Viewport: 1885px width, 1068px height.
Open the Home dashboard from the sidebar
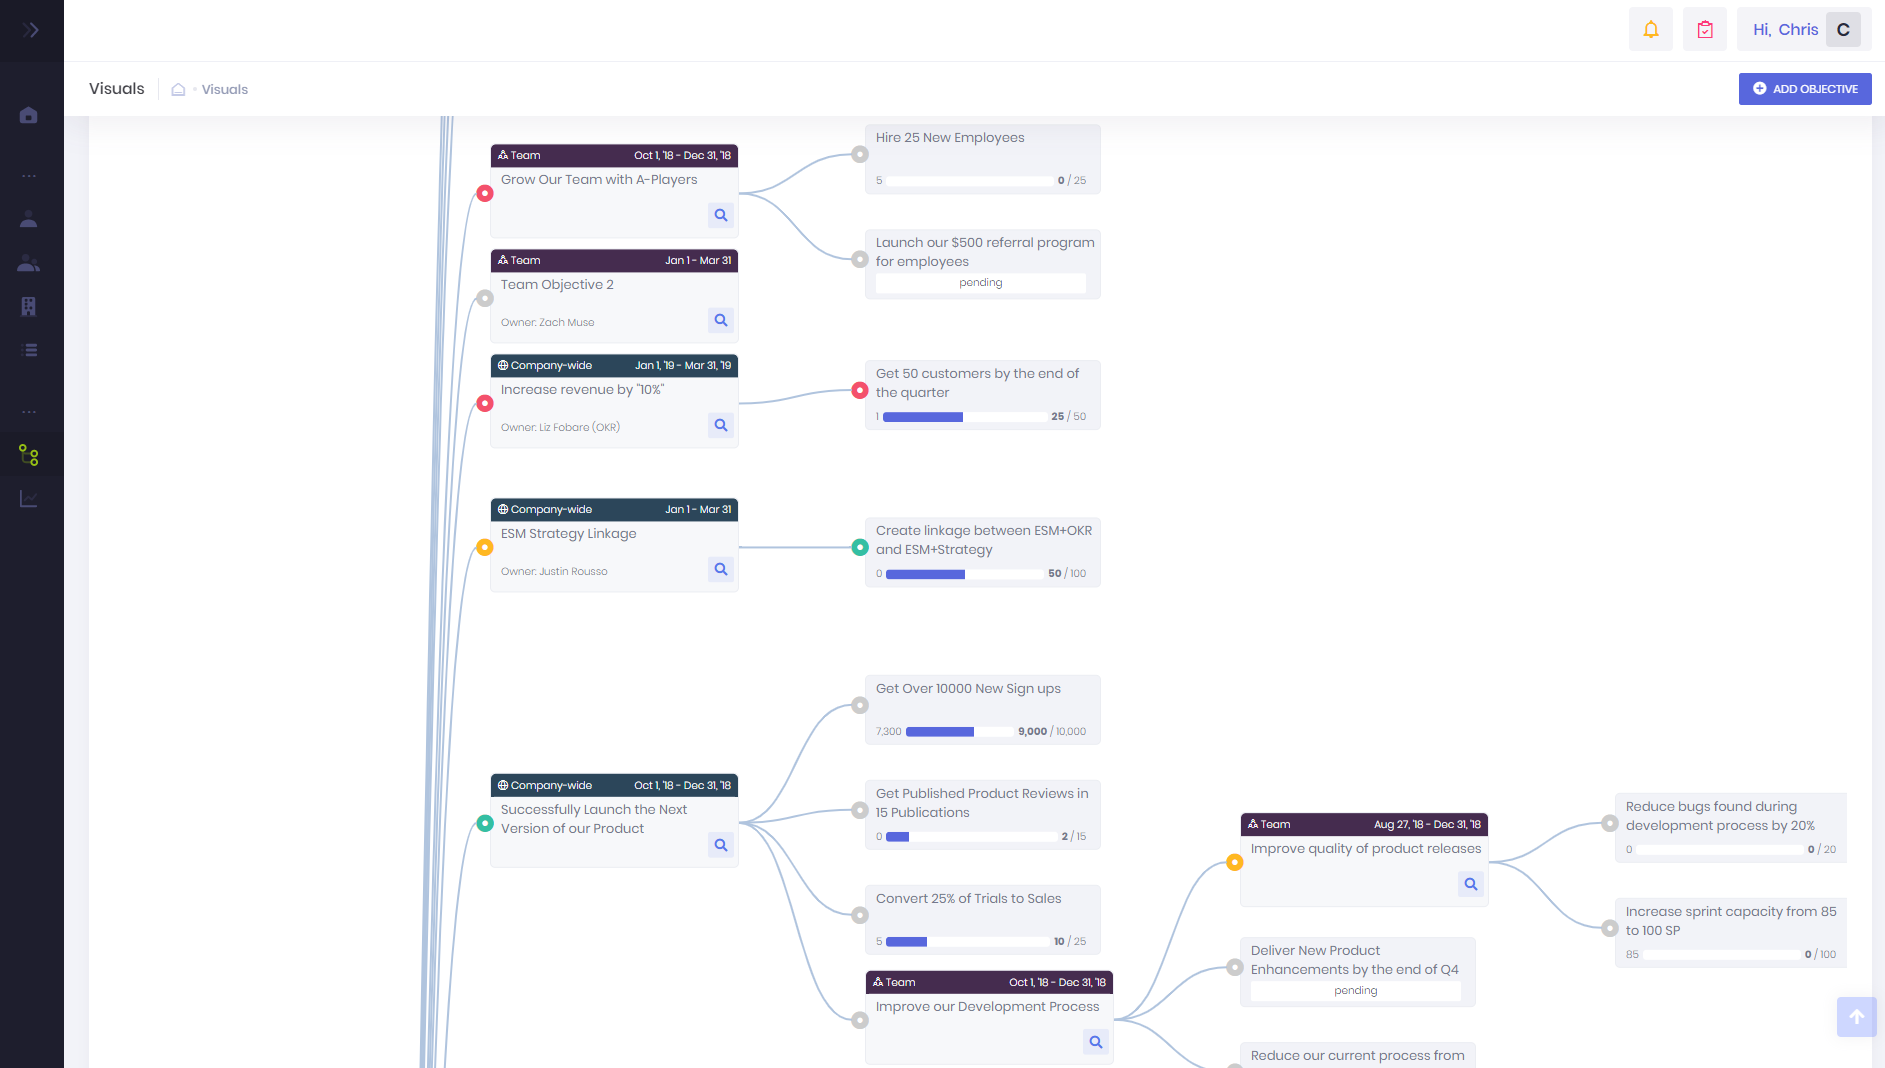coord(29,115)
